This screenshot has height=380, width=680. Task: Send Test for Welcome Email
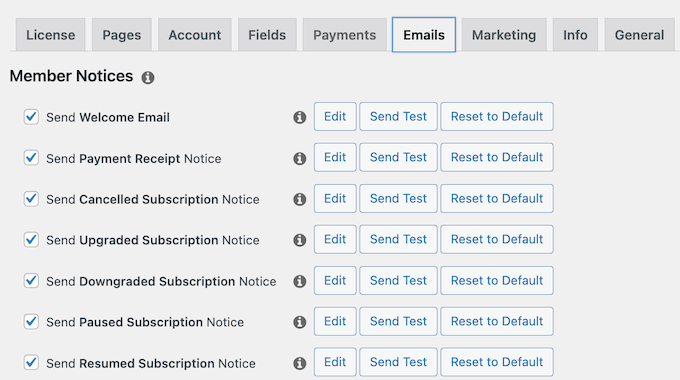398,116
